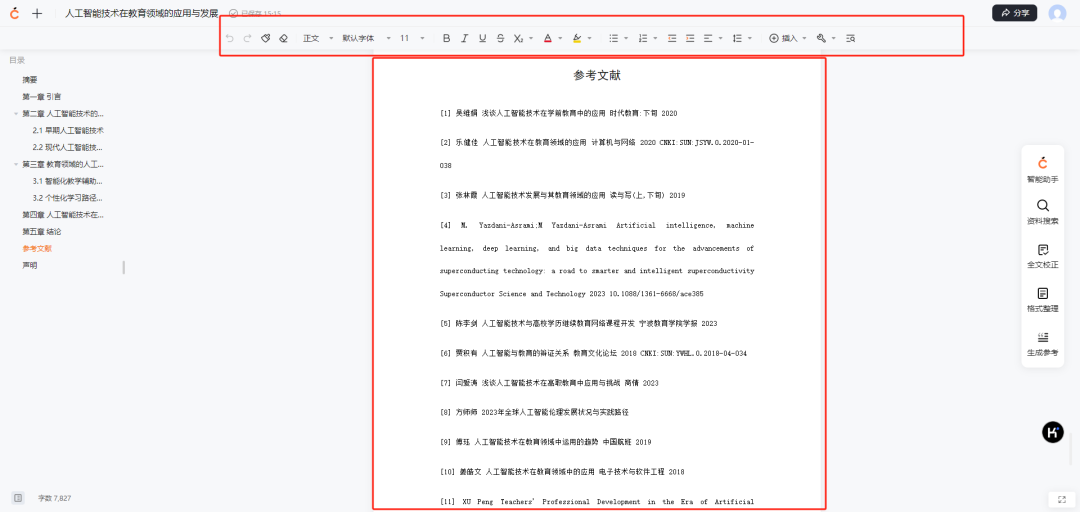Click alignment dropdown arrow
The width and height of the screenshot is (1080, 512).
coord(720,39)
